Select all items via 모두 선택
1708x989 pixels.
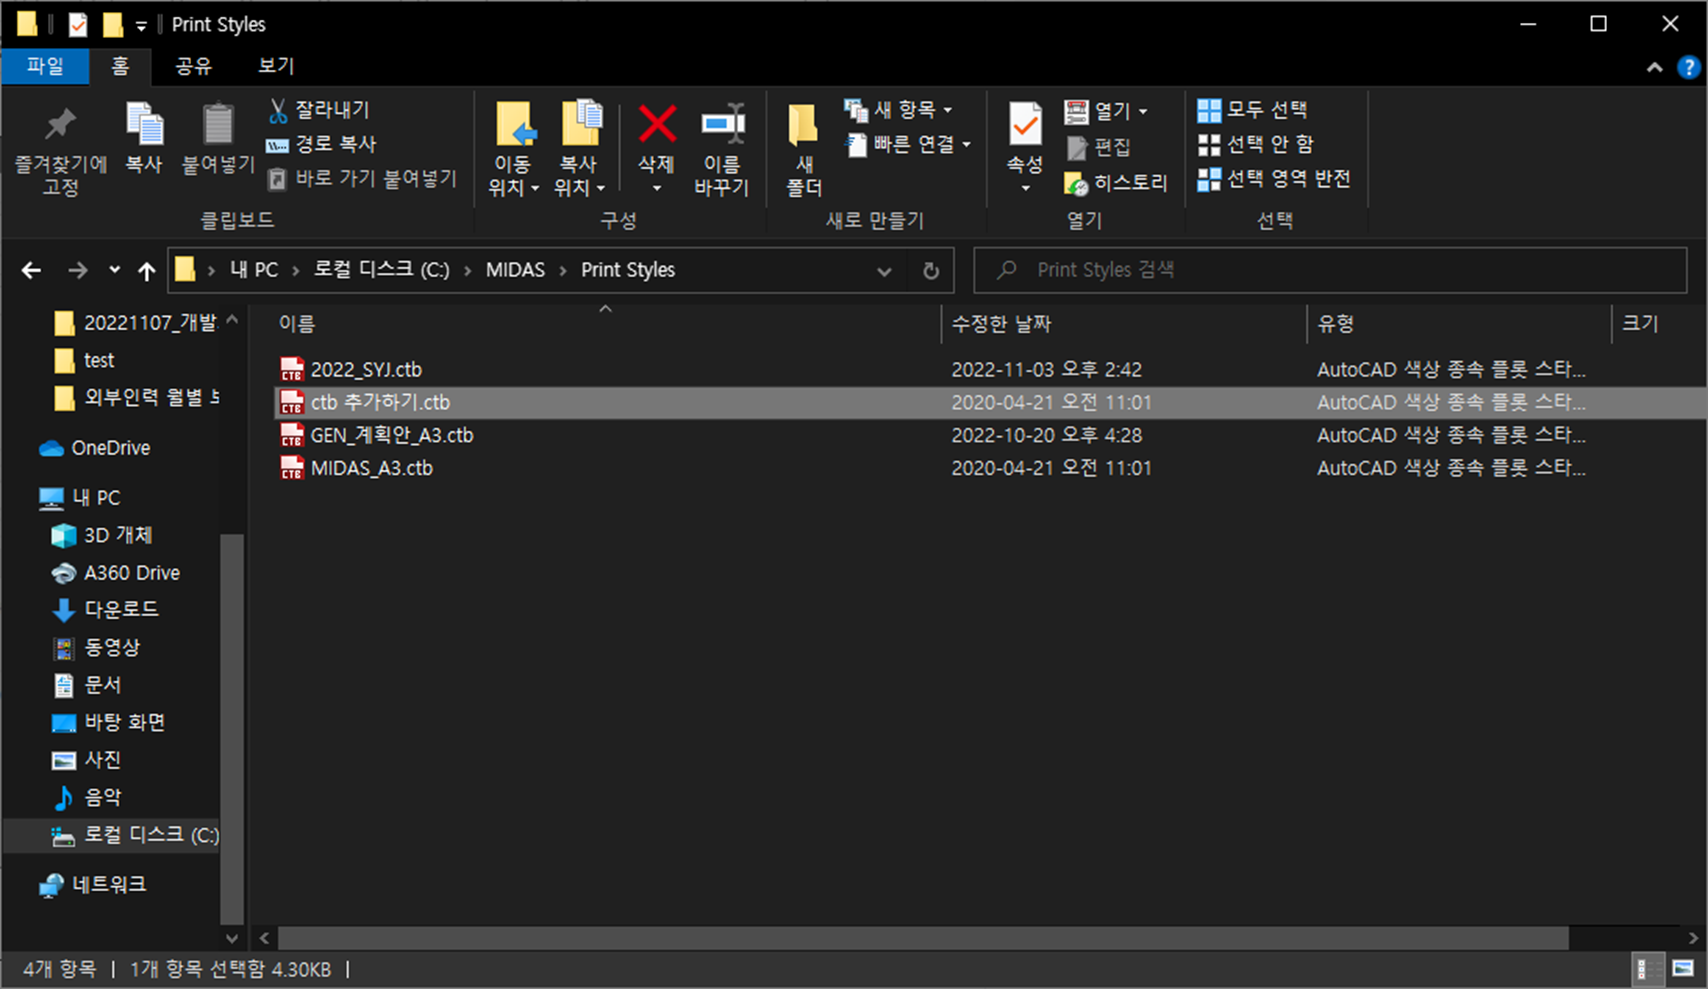[x=1256, y=110]
